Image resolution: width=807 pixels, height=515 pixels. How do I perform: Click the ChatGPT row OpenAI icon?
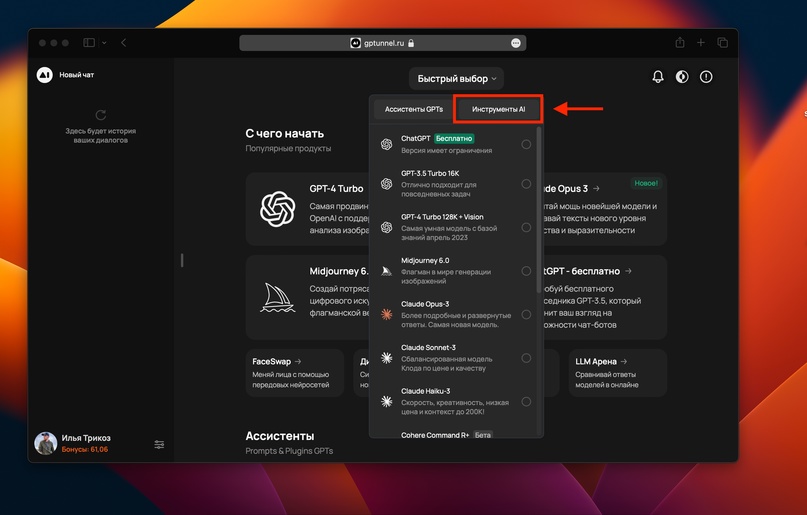point(387,145)
